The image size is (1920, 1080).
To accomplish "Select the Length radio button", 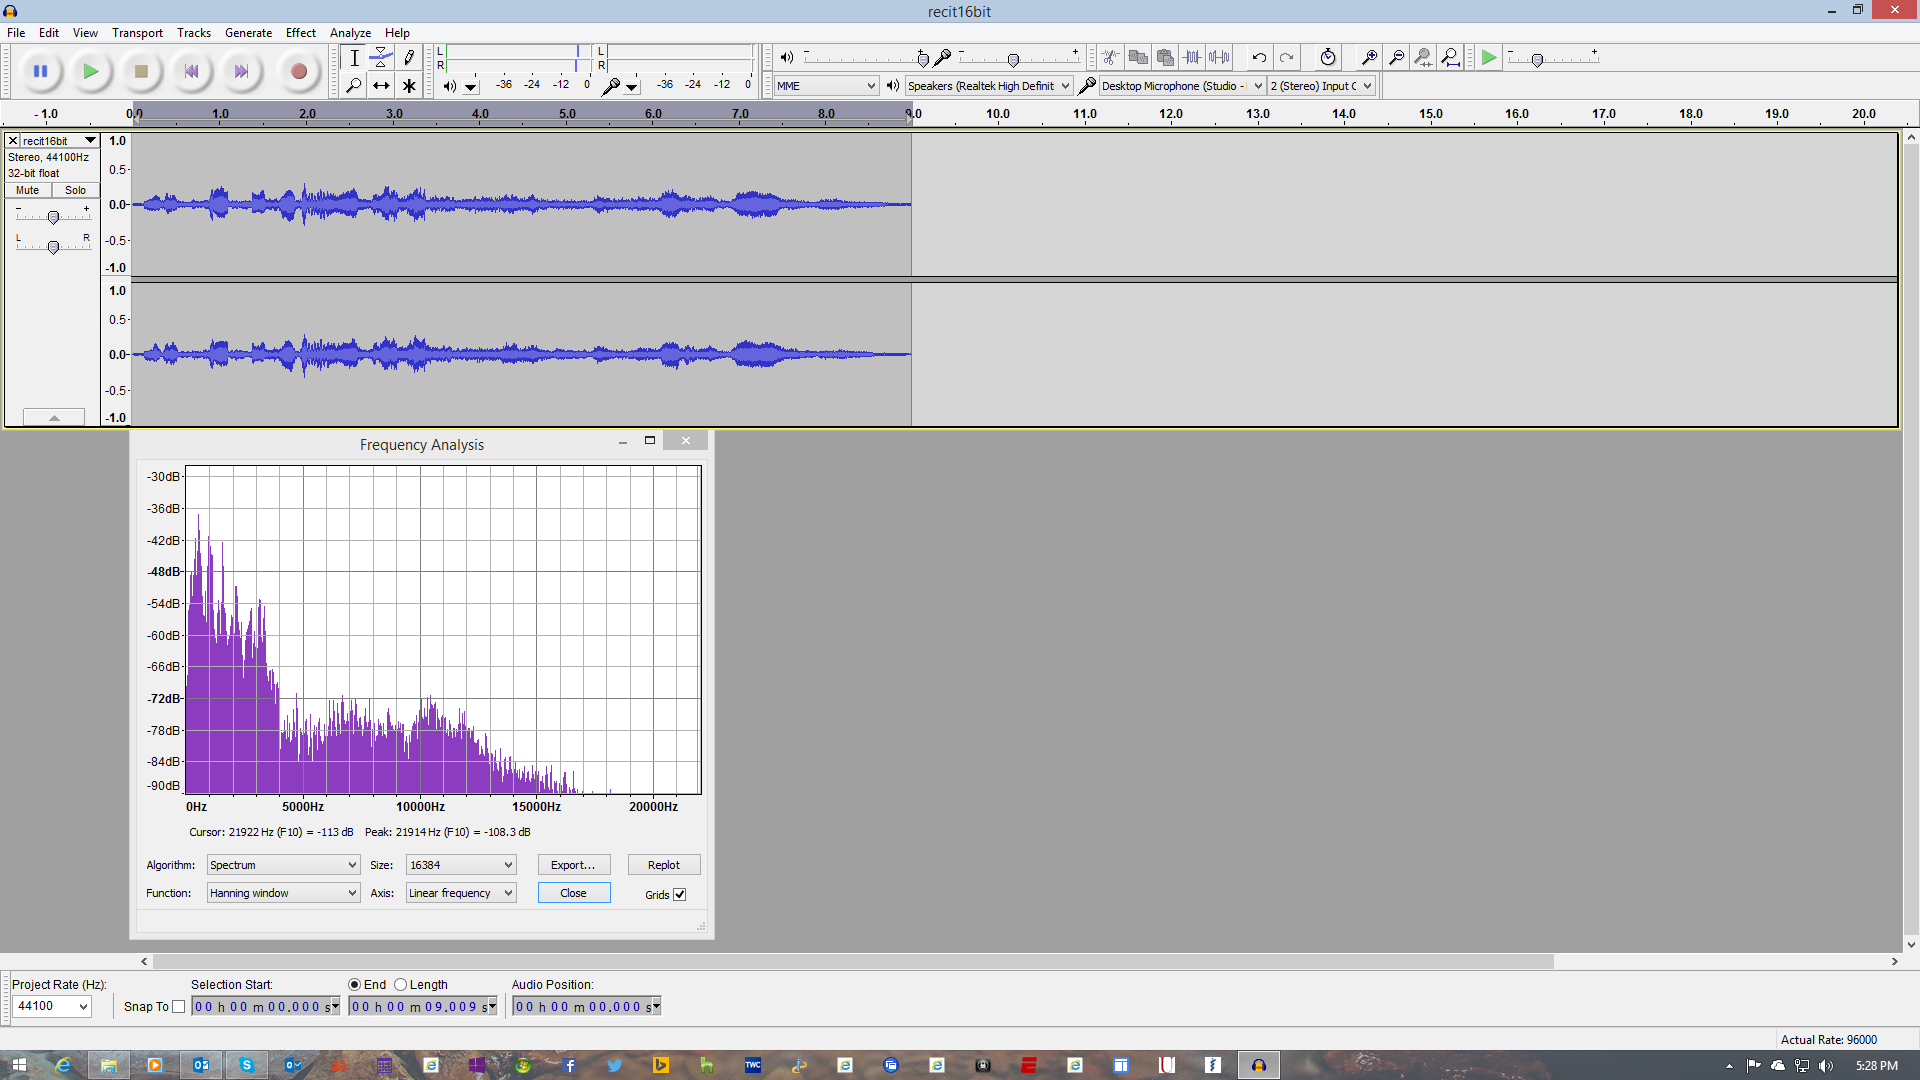I will (x=400, y=984).
